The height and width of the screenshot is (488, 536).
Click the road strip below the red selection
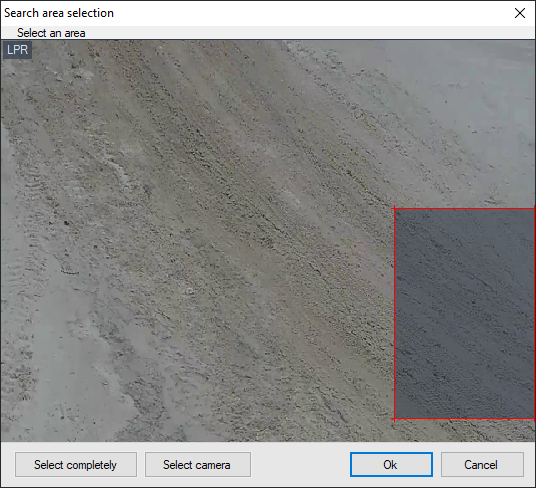point(464,431)
